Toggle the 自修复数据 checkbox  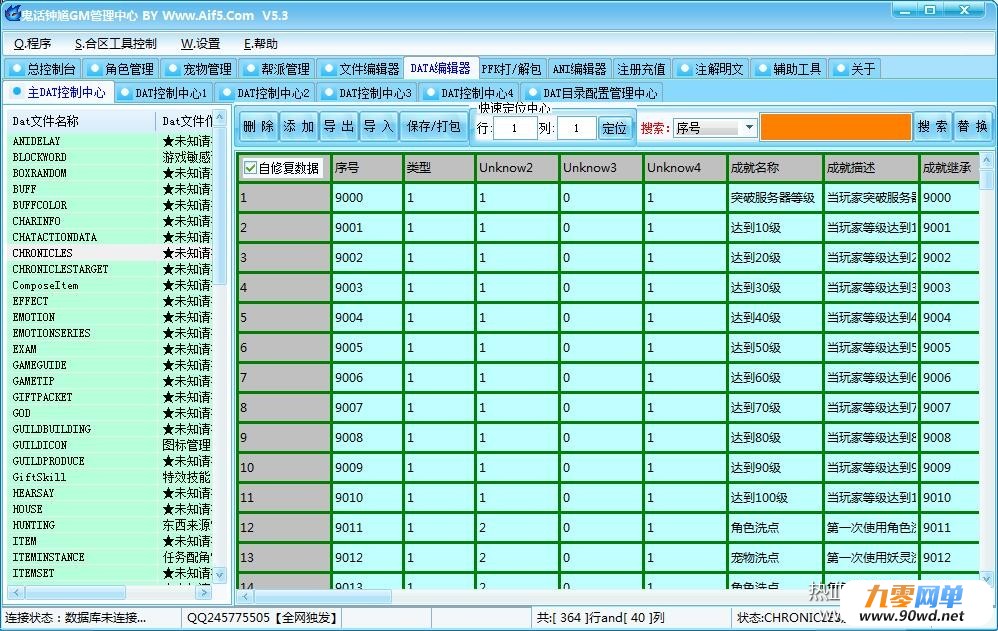click(250, 168)
